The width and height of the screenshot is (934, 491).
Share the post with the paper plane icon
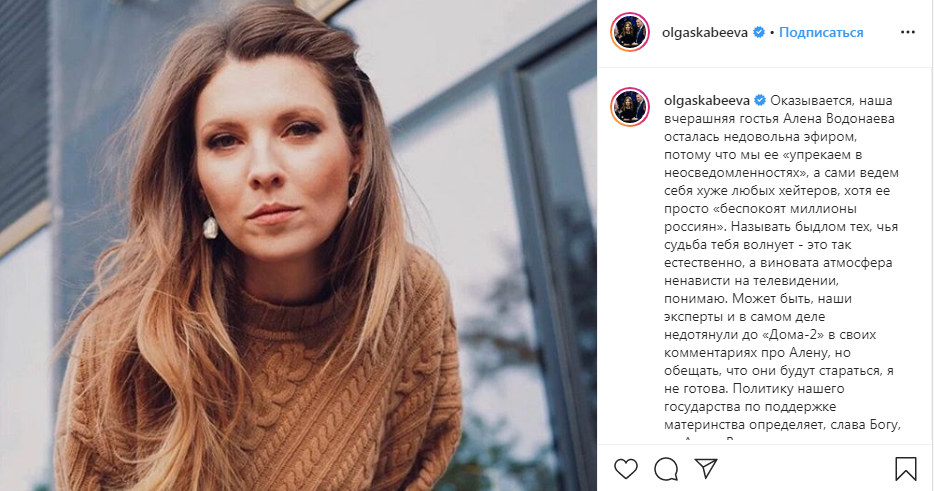tap(706, 468)
